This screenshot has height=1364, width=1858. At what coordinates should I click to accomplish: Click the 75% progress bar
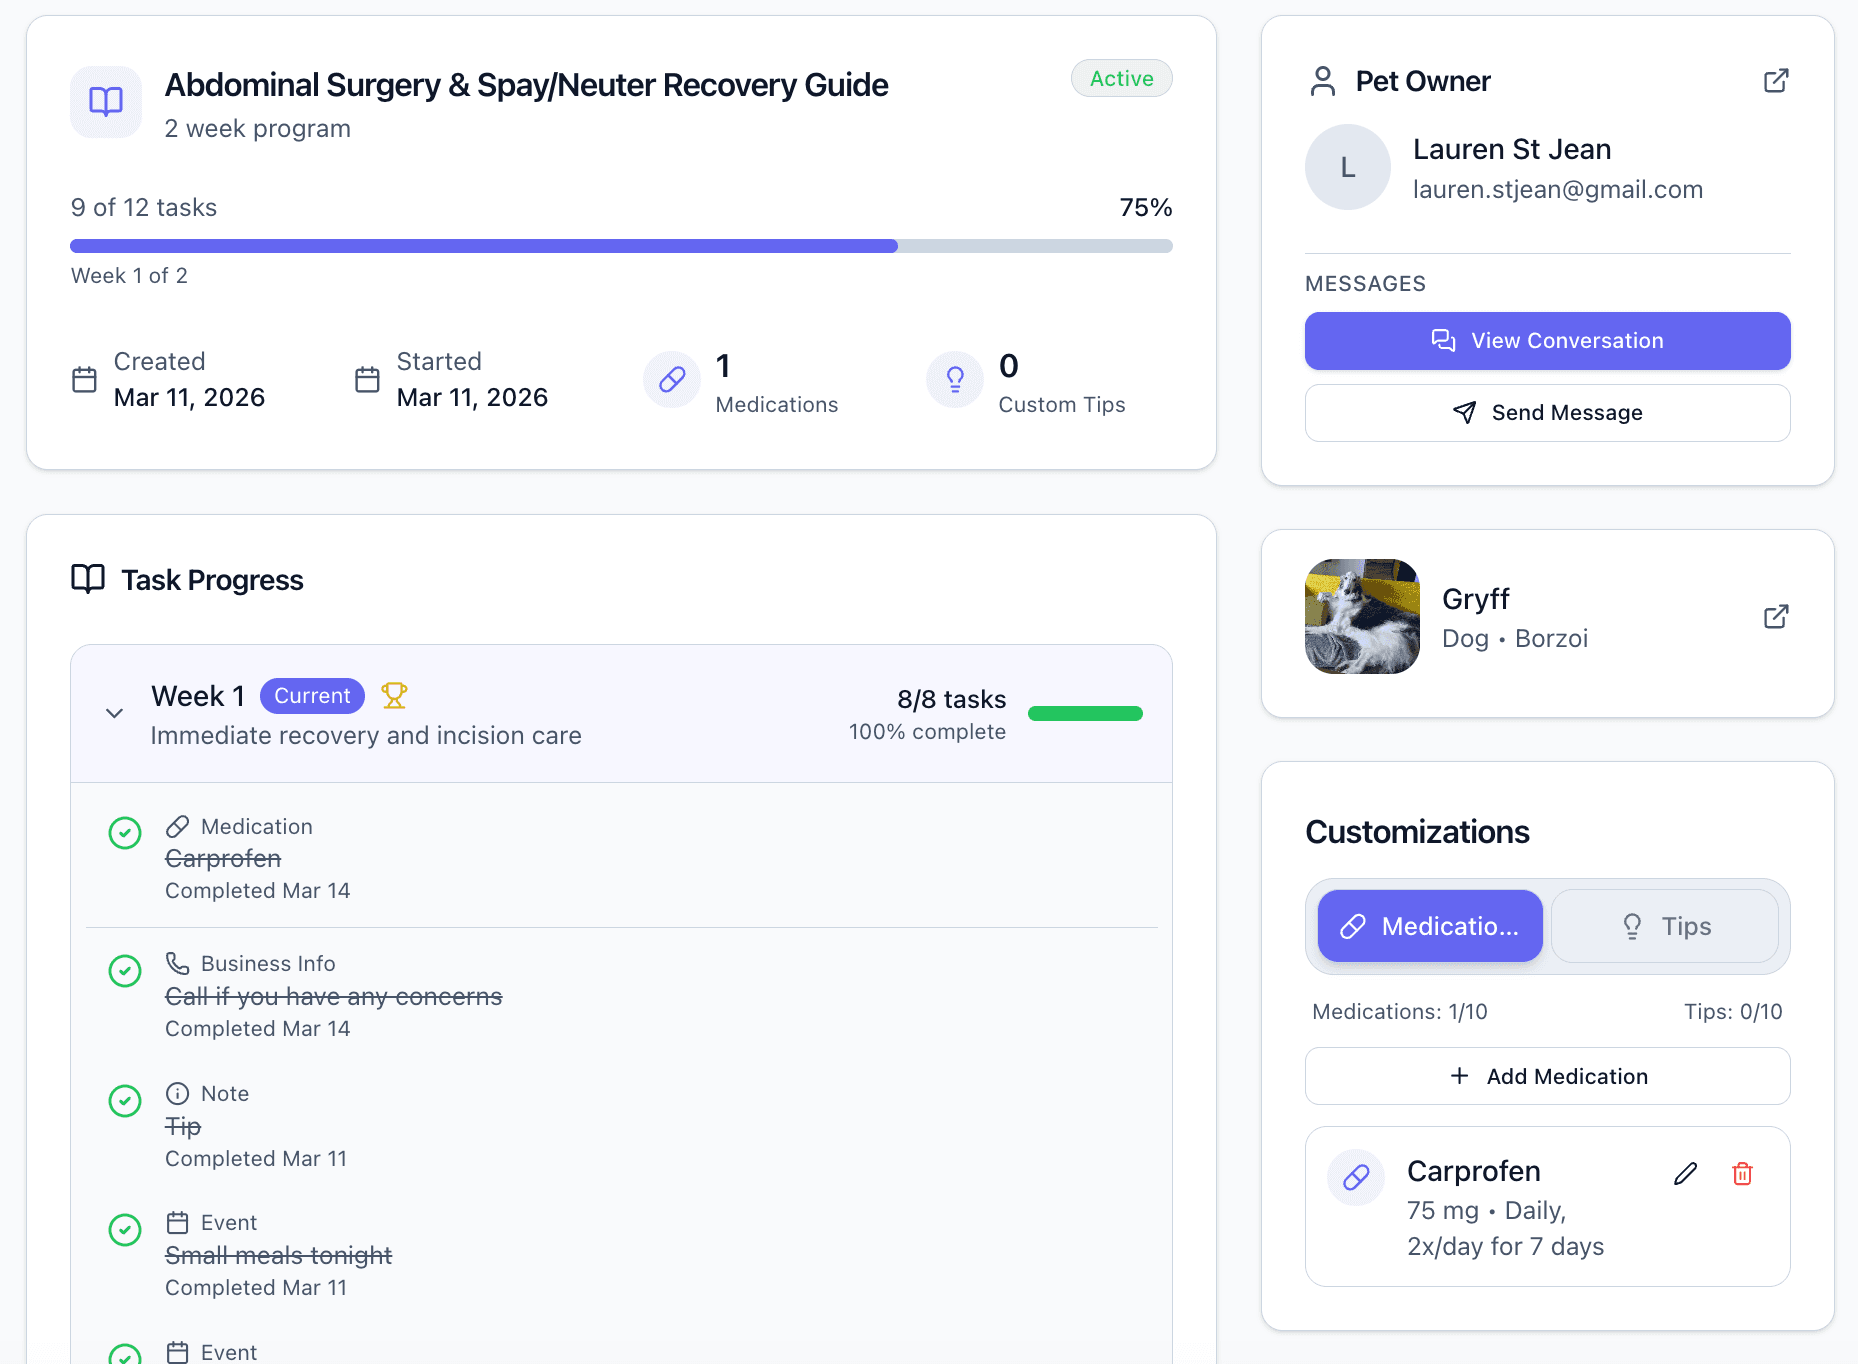pyautogui.click(x=620, y=245)
